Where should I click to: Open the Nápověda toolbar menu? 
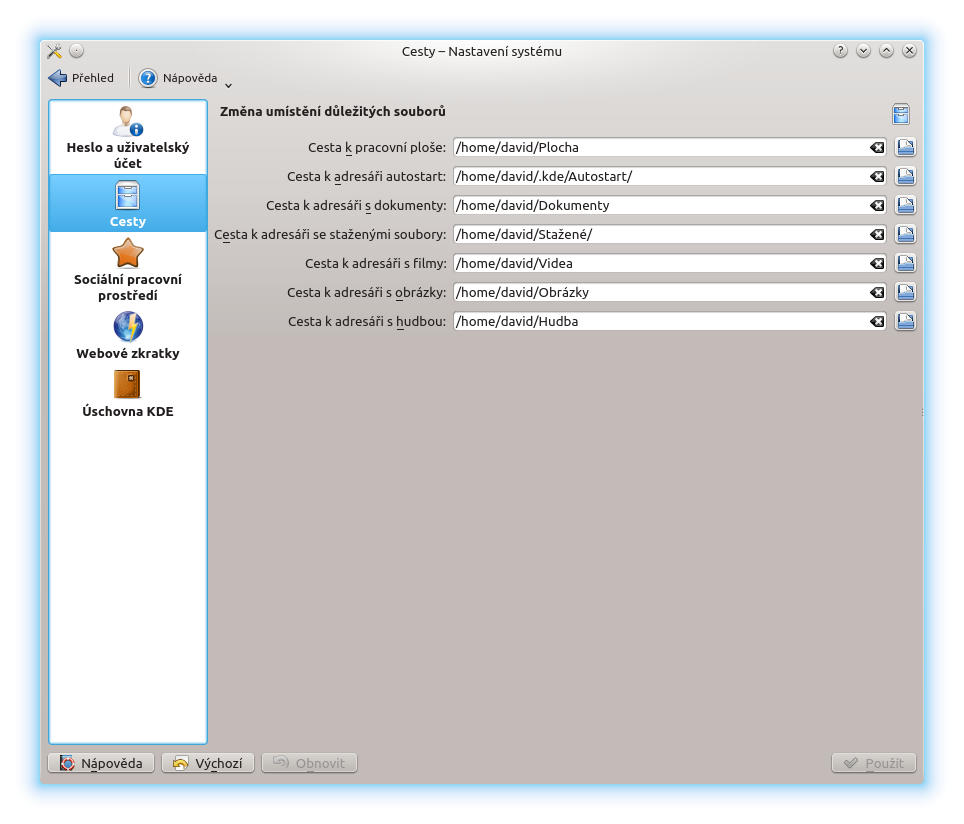(178, 78)
